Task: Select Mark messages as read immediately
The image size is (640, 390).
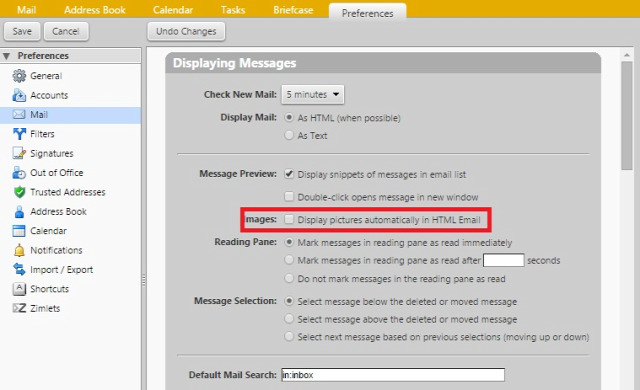Action: coord(289,242)
